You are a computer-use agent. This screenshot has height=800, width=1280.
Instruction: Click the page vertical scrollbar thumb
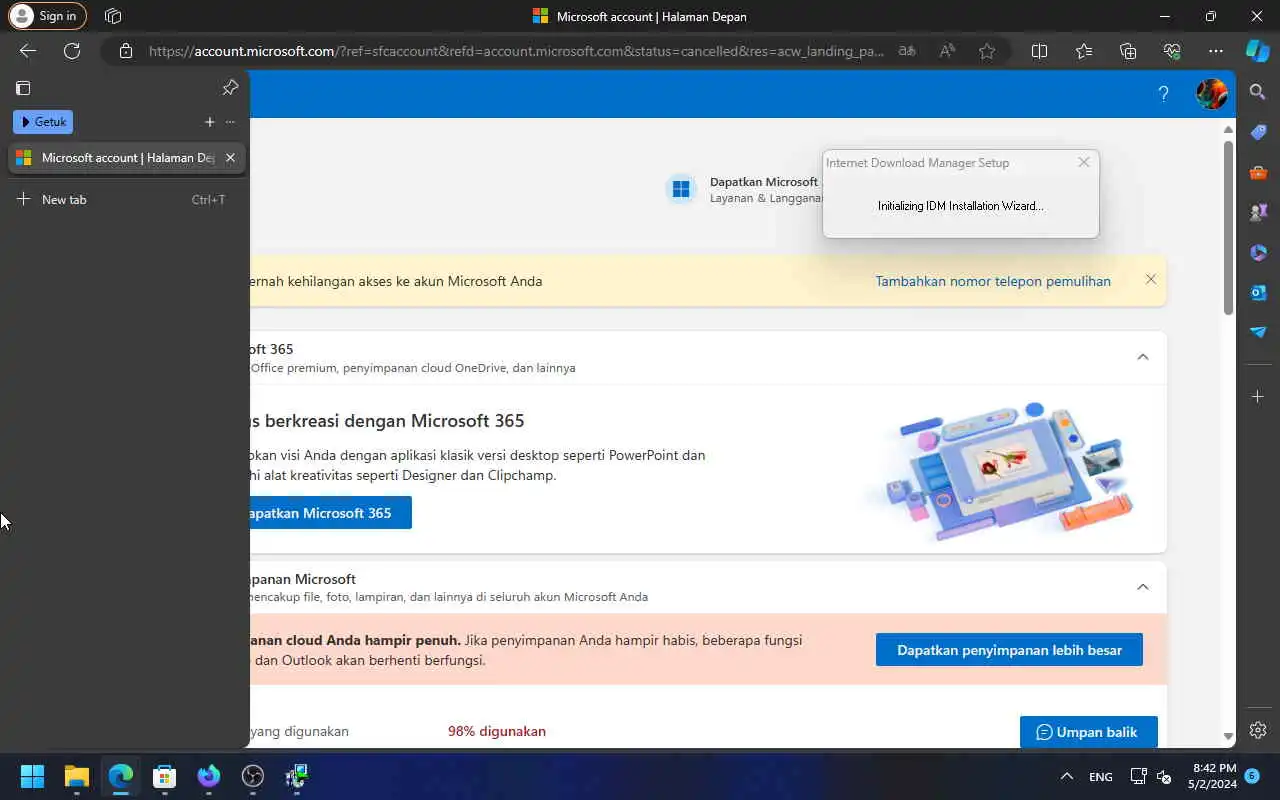pyautogui.click(x=1228, y=227)
